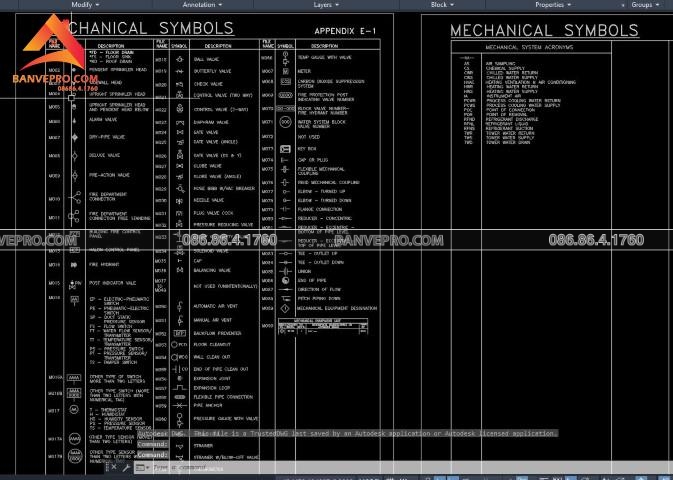Select the pressure gauge with valve symbol

pyautogui.click(x=180, y=419)
